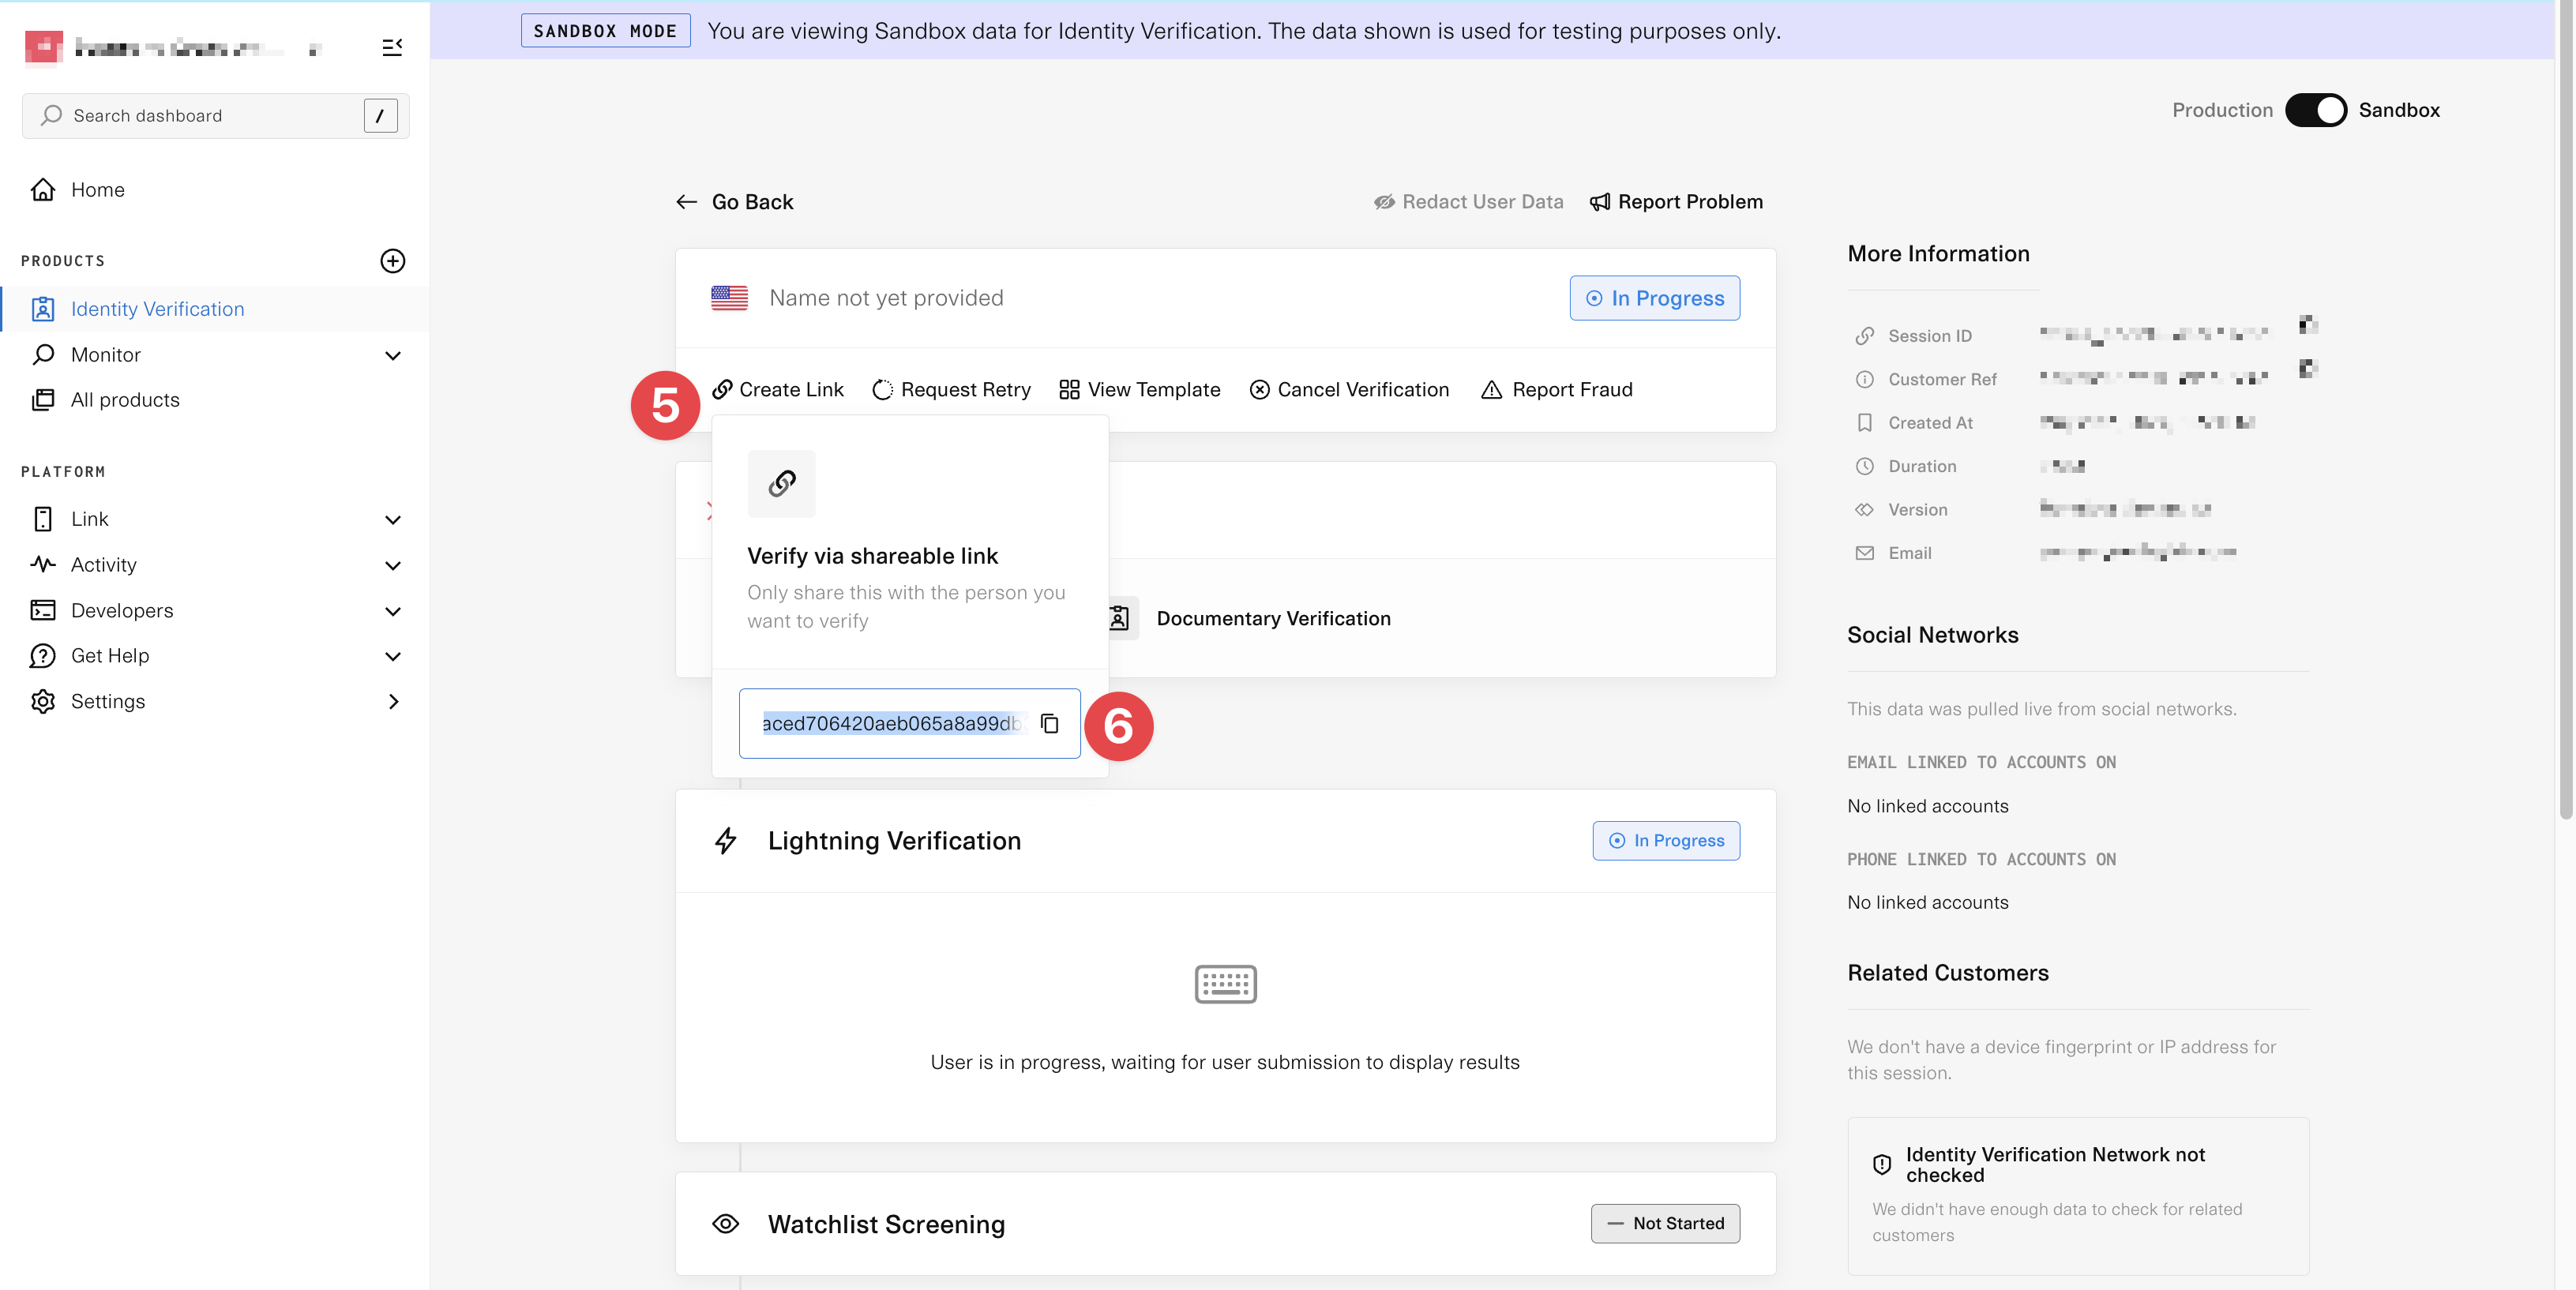
Task: Click the Cancel Verification action
Action: (x=1349, y=389)
